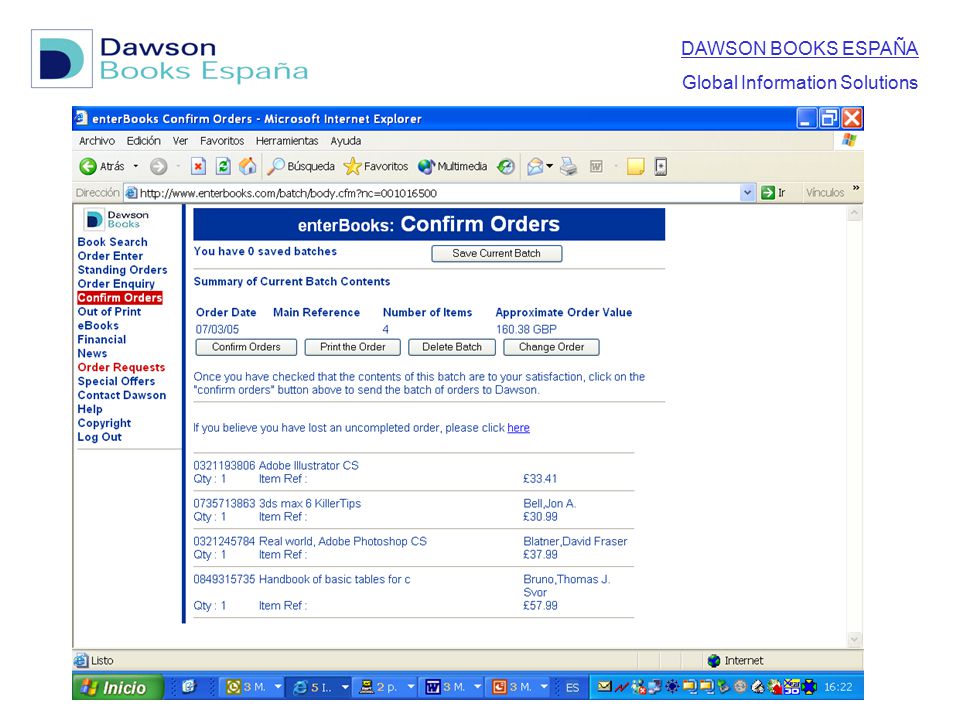
Task: Open the Inicio start button
Action: pyautogui.click(x=118, y=688)
